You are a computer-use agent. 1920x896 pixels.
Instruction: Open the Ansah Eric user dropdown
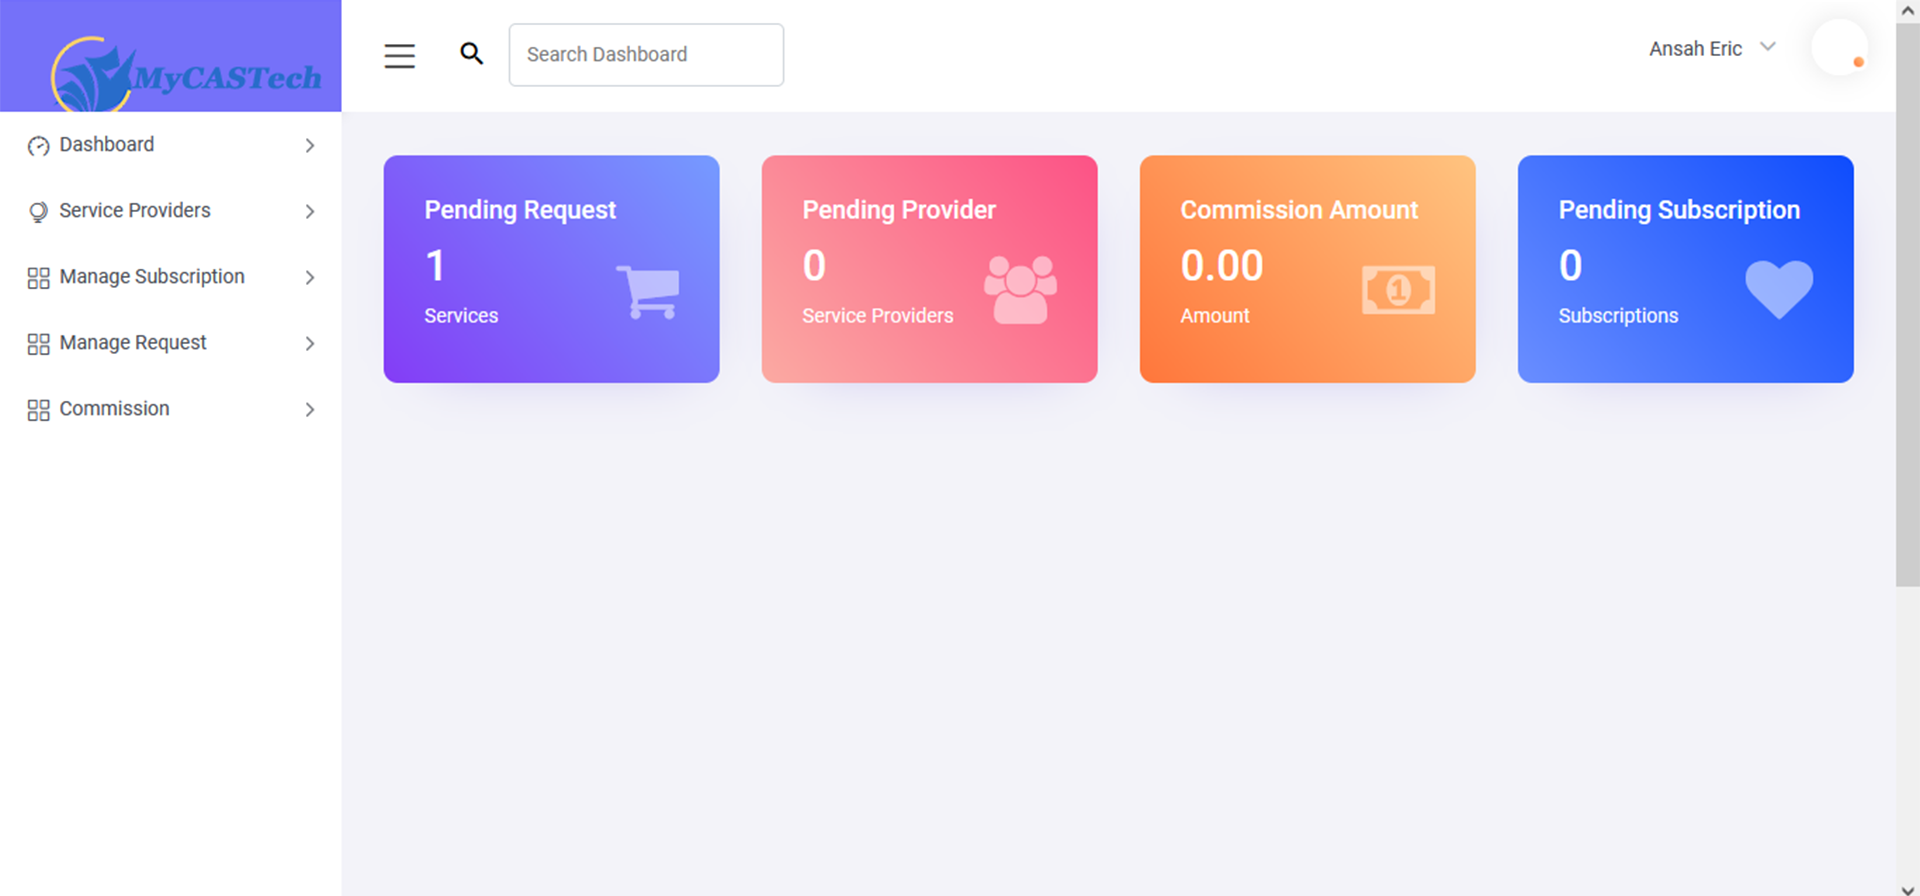pyautogui.click(x=1711, y=49)
